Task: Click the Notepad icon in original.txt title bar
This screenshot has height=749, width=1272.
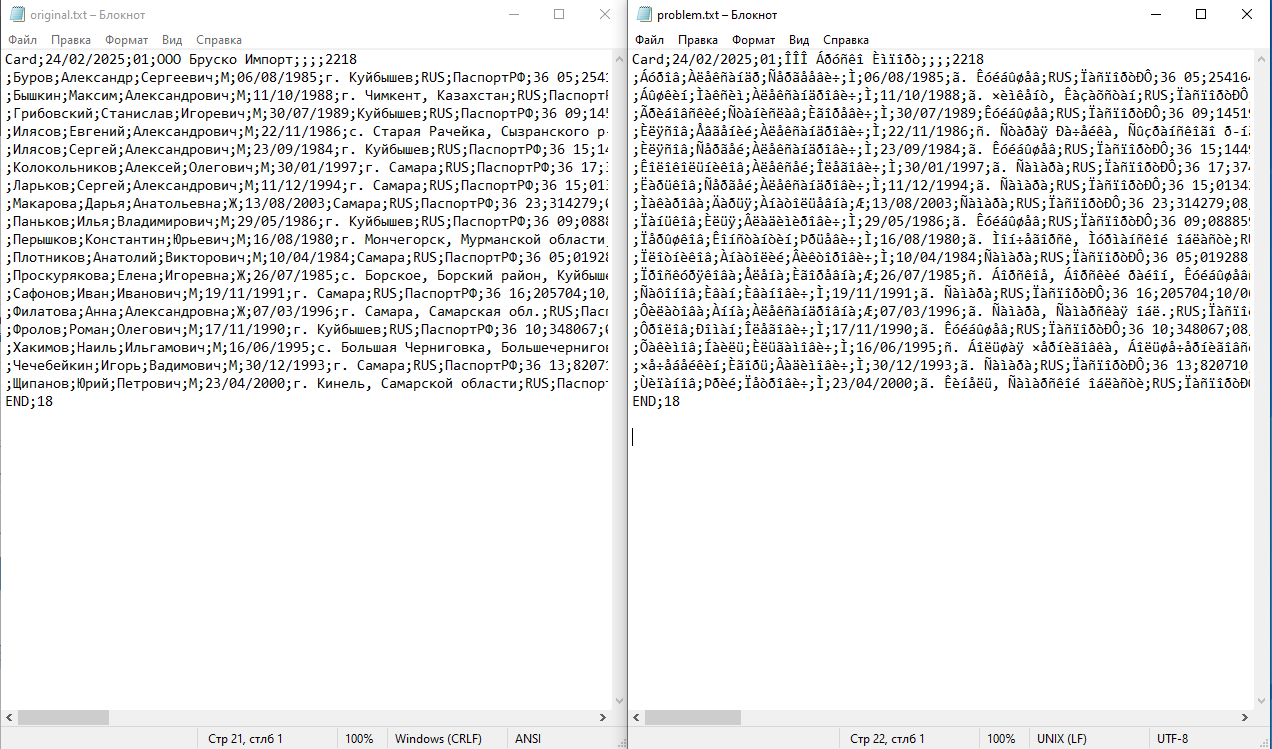Action: (15, 15)
